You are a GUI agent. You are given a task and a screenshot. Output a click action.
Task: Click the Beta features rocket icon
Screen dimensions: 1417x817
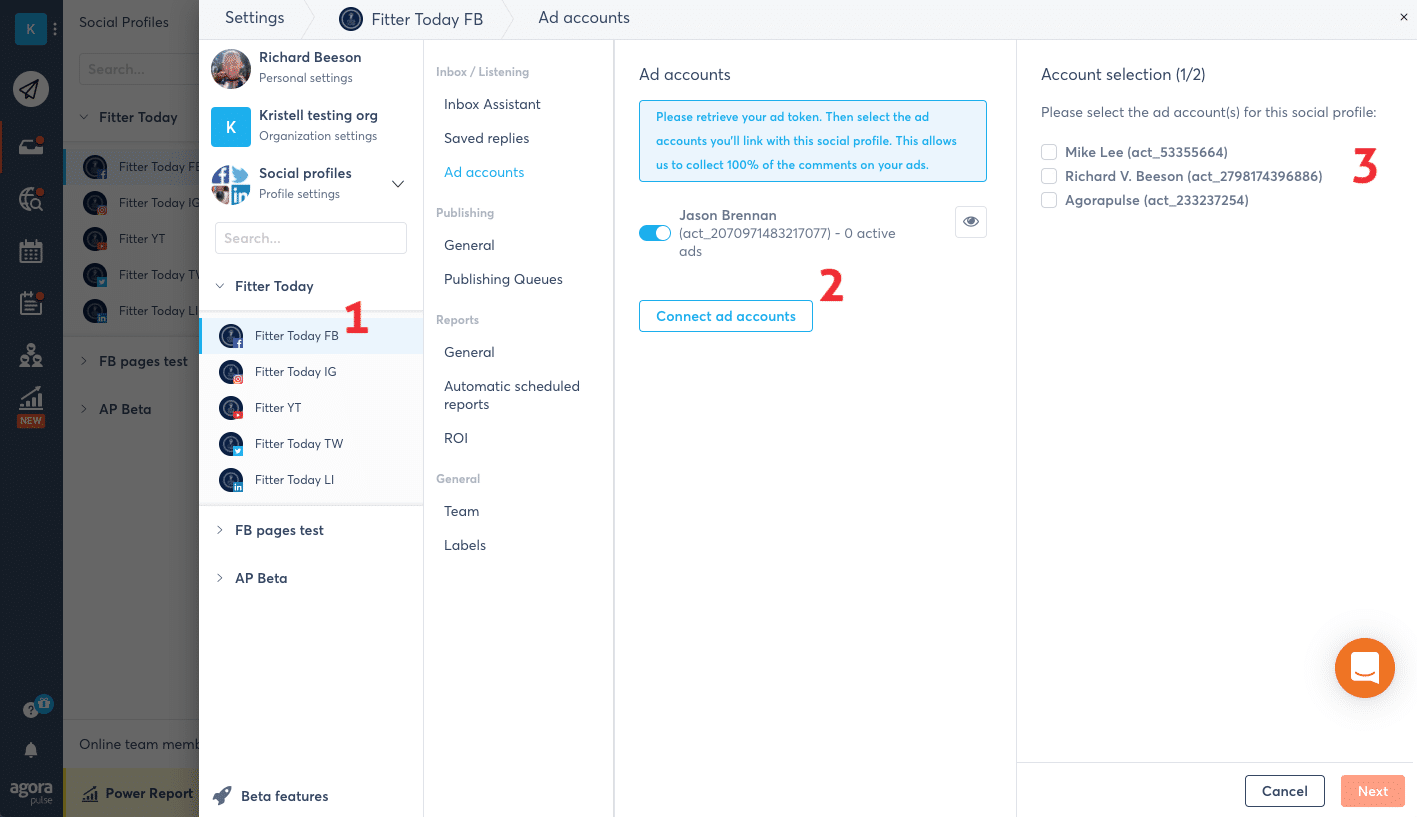[x=222, y=796]
